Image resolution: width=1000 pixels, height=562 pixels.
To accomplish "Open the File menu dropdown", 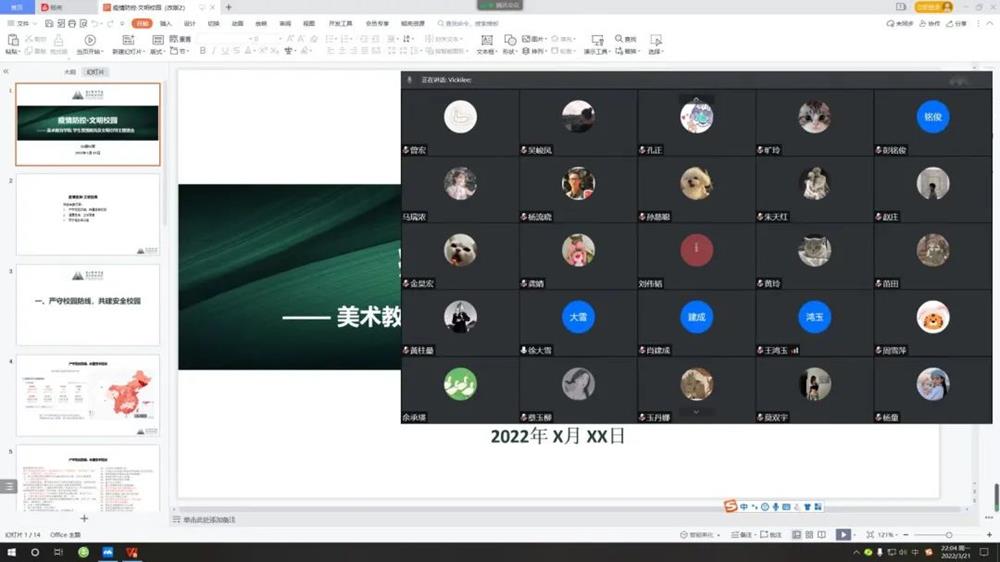I will (22, 24).
